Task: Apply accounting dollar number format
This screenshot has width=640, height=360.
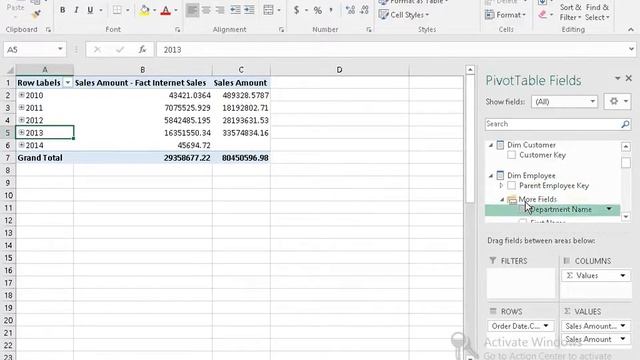Action: click(297, 10)
